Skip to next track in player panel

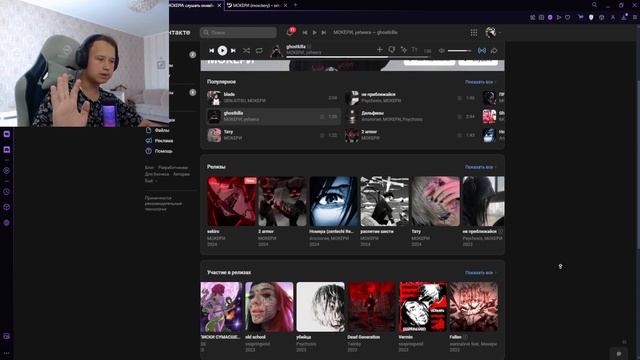tap(233, 51)
